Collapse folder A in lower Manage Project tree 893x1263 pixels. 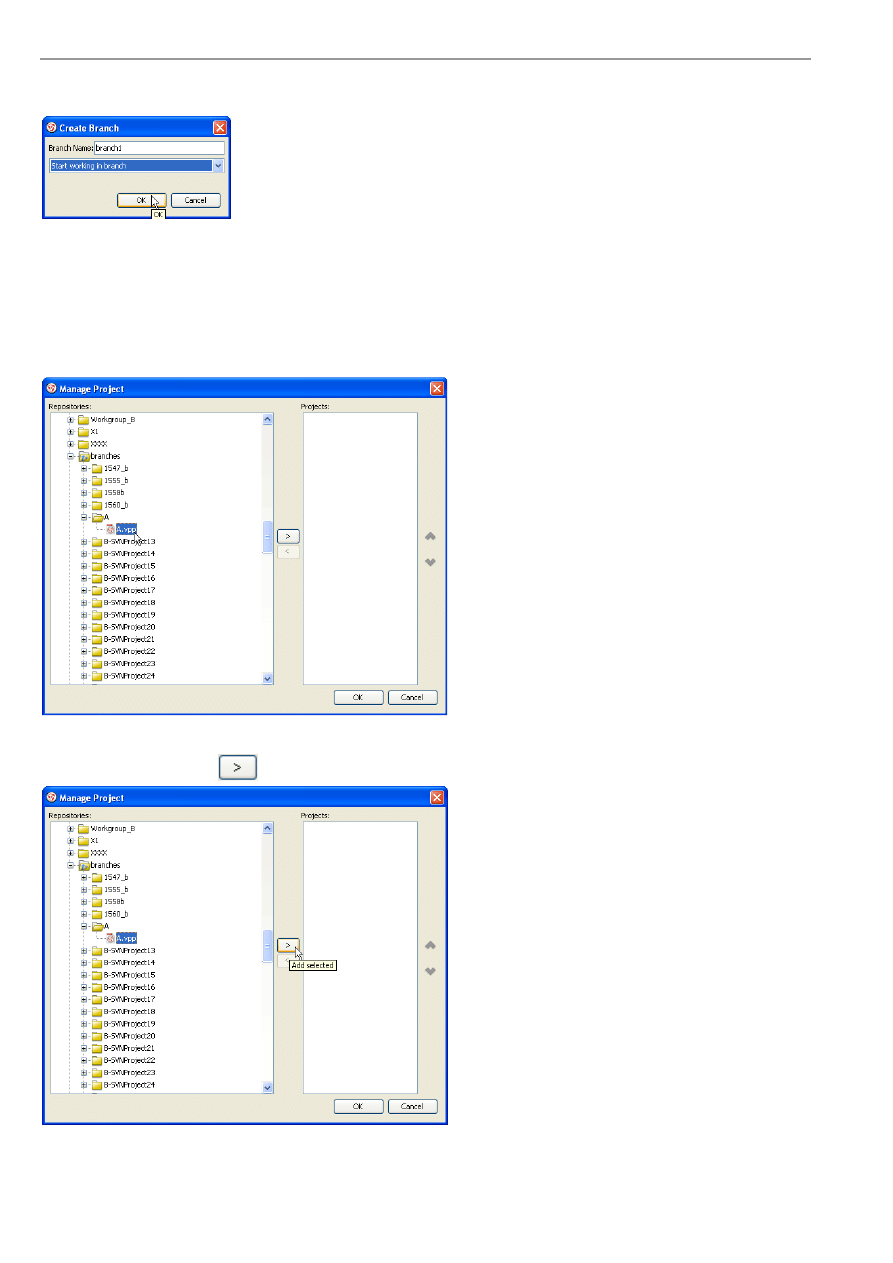point(85,926)
